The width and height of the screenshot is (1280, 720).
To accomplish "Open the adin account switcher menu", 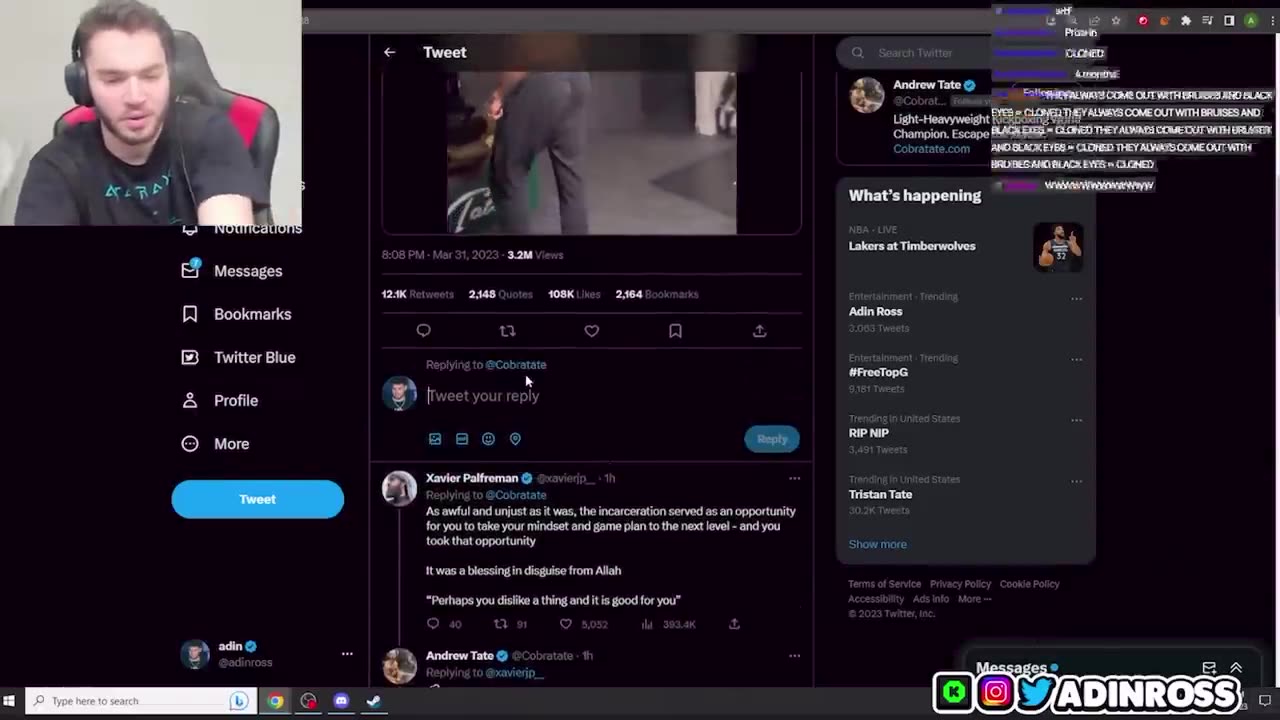I will coord(347,654).
